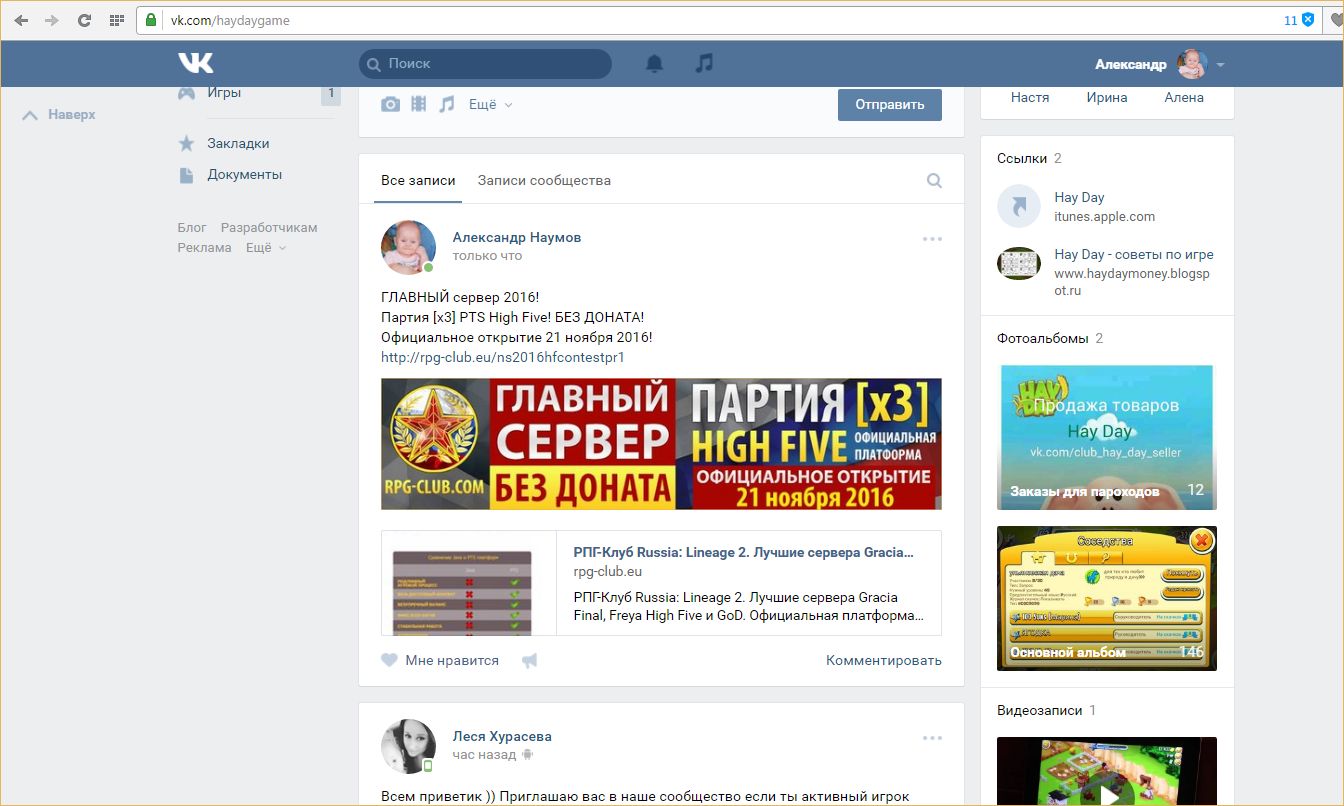Image resolution: width=1344 pixels, height=806 pixels.
Task: Open the Заказы для пароходов album thumbnail
Action: pyautogui.click(x=1107, y=437)
